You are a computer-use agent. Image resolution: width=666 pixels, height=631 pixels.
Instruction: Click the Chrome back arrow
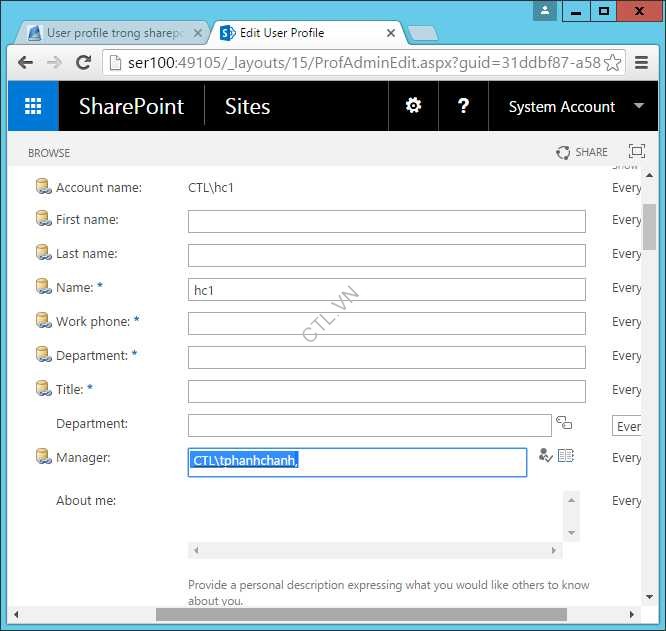[25, 63]
